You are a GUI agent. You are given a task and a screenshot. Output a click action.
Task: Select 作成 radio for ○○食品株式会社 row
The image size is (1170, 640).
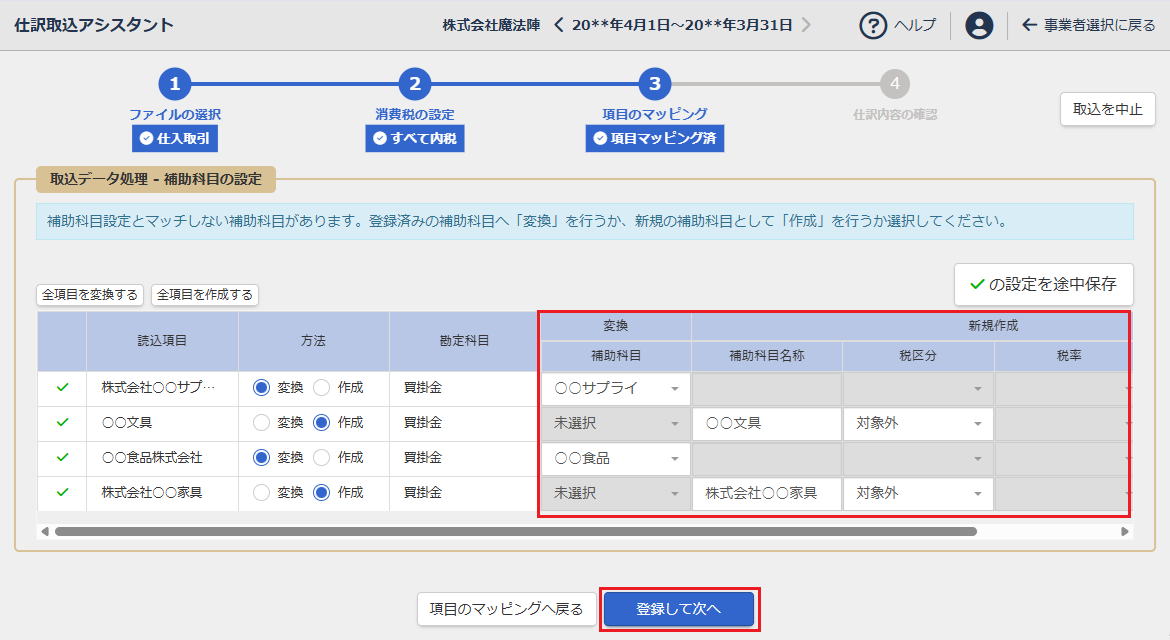(x=322, y=458)
